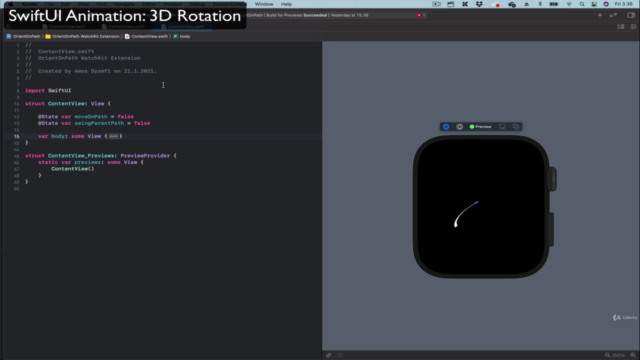Click the editor options lines icon

coord(621,27)
